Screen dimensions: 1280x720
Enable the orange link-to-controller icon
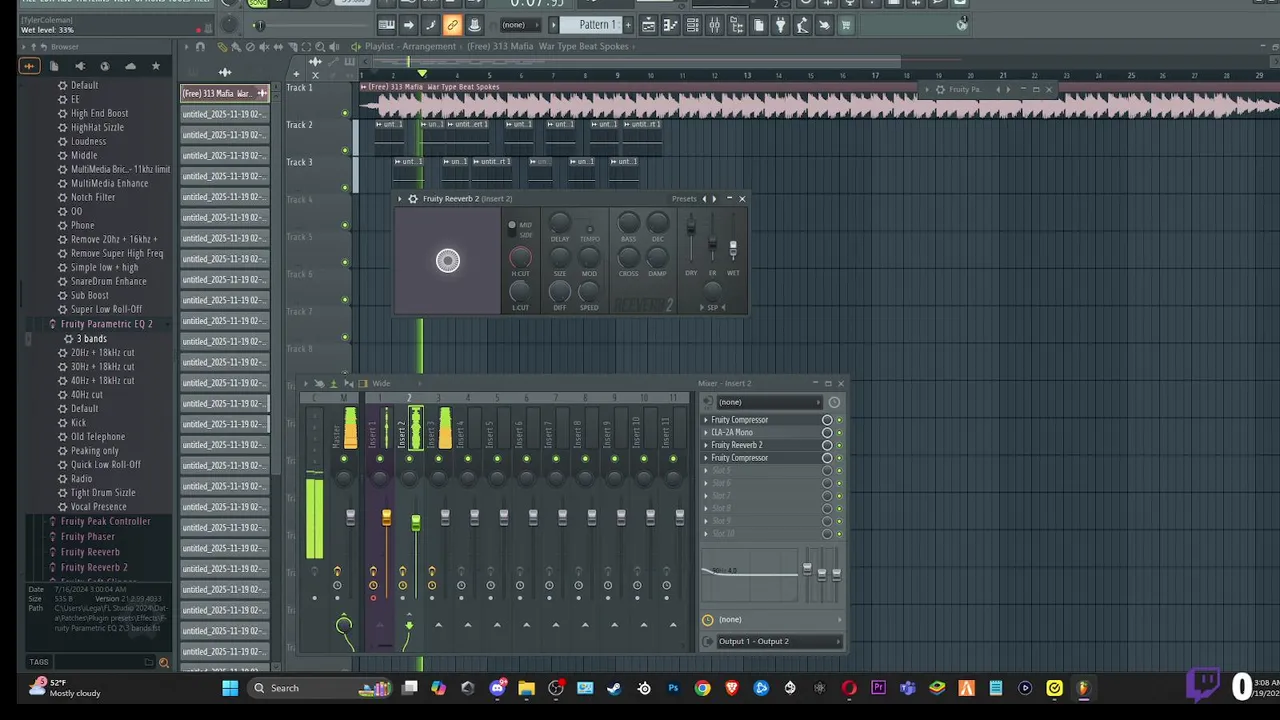coord(453,25)
